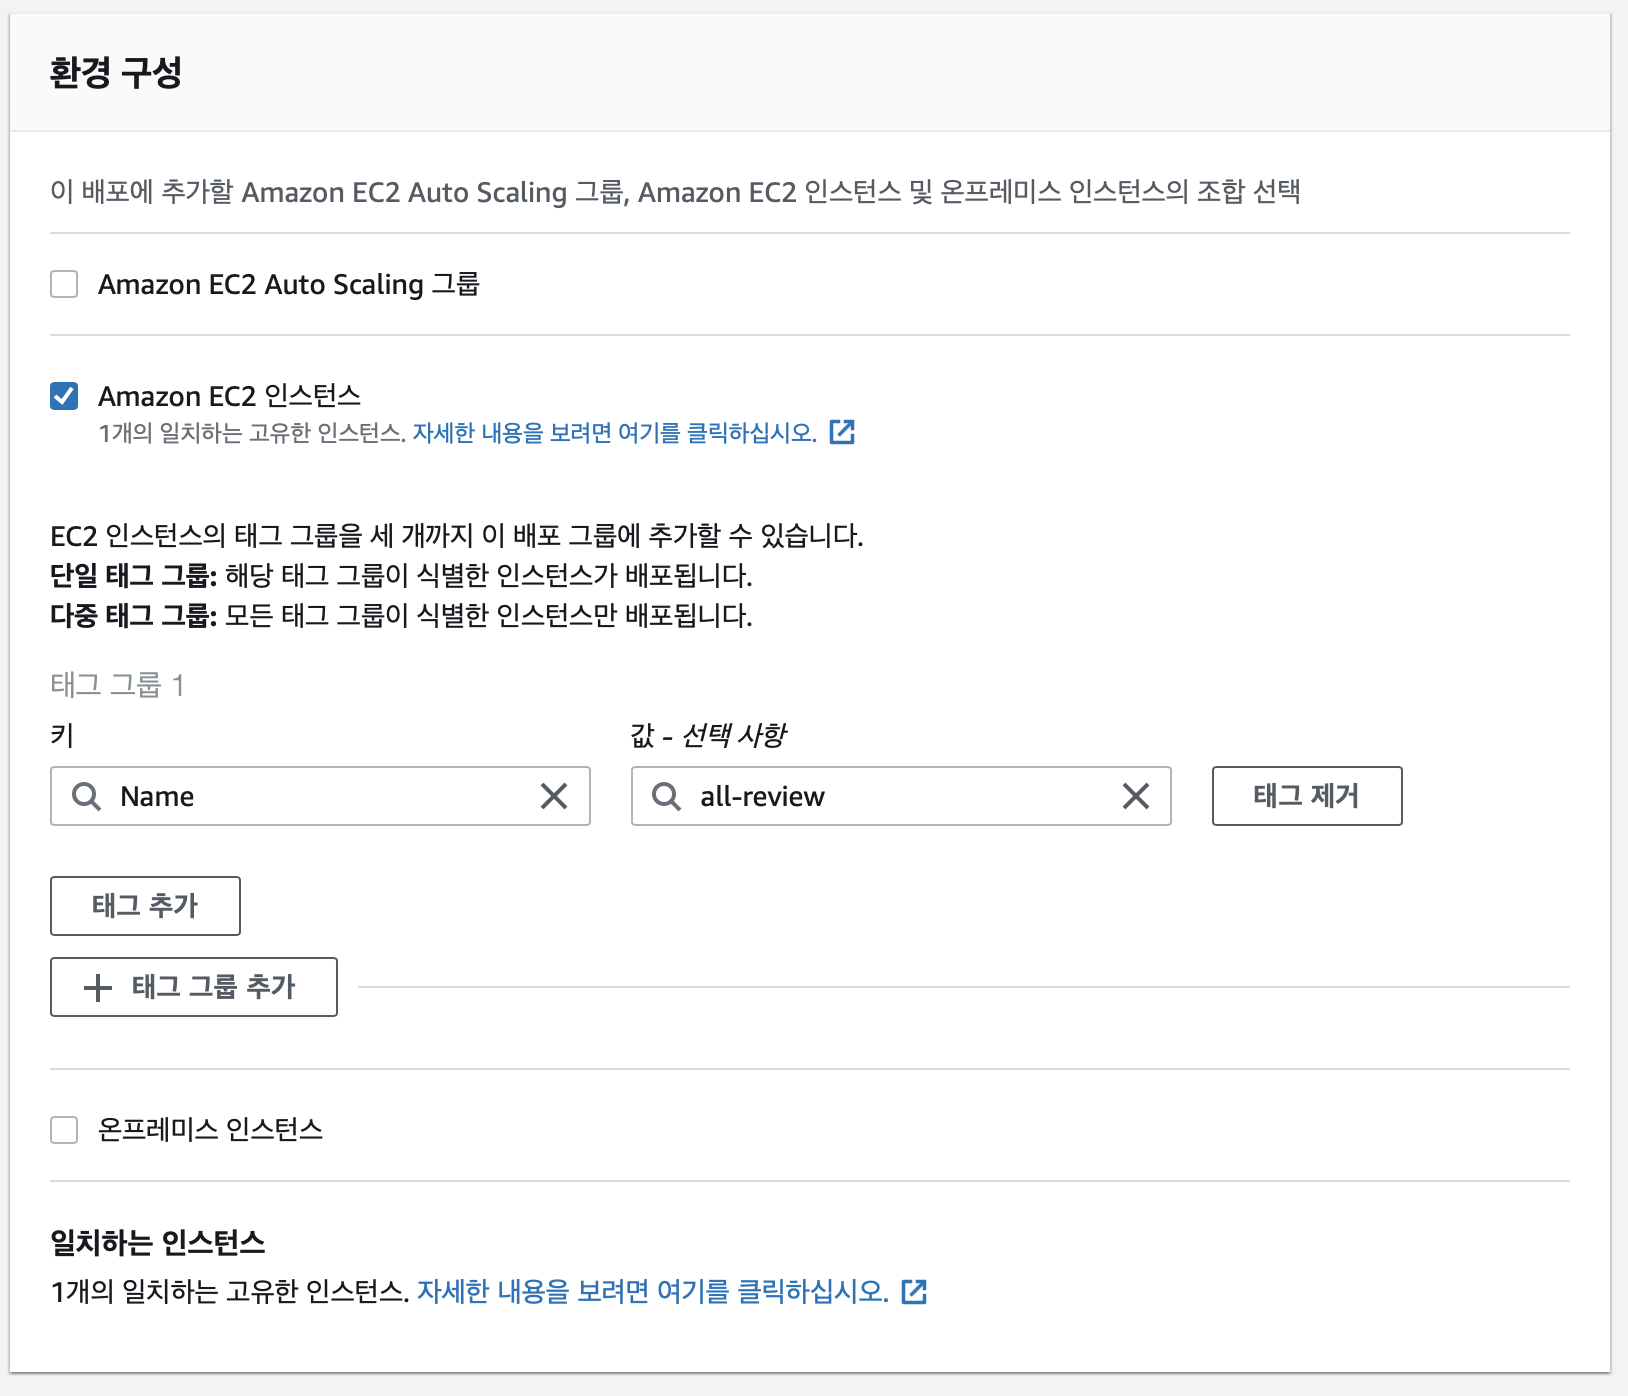Screen dimensions: 1628x1396
Task: Open the 자세한 내용 link under 일치하는 인스턴스
Action: 653,1292
